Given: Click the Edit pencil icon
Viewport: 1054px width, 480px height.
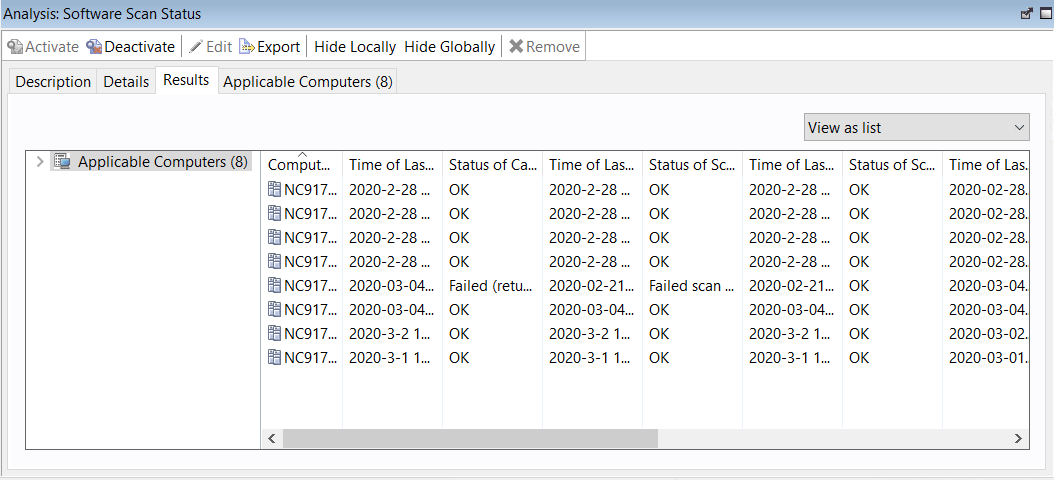Looking at the screenshot, I should tap(196, 47).
